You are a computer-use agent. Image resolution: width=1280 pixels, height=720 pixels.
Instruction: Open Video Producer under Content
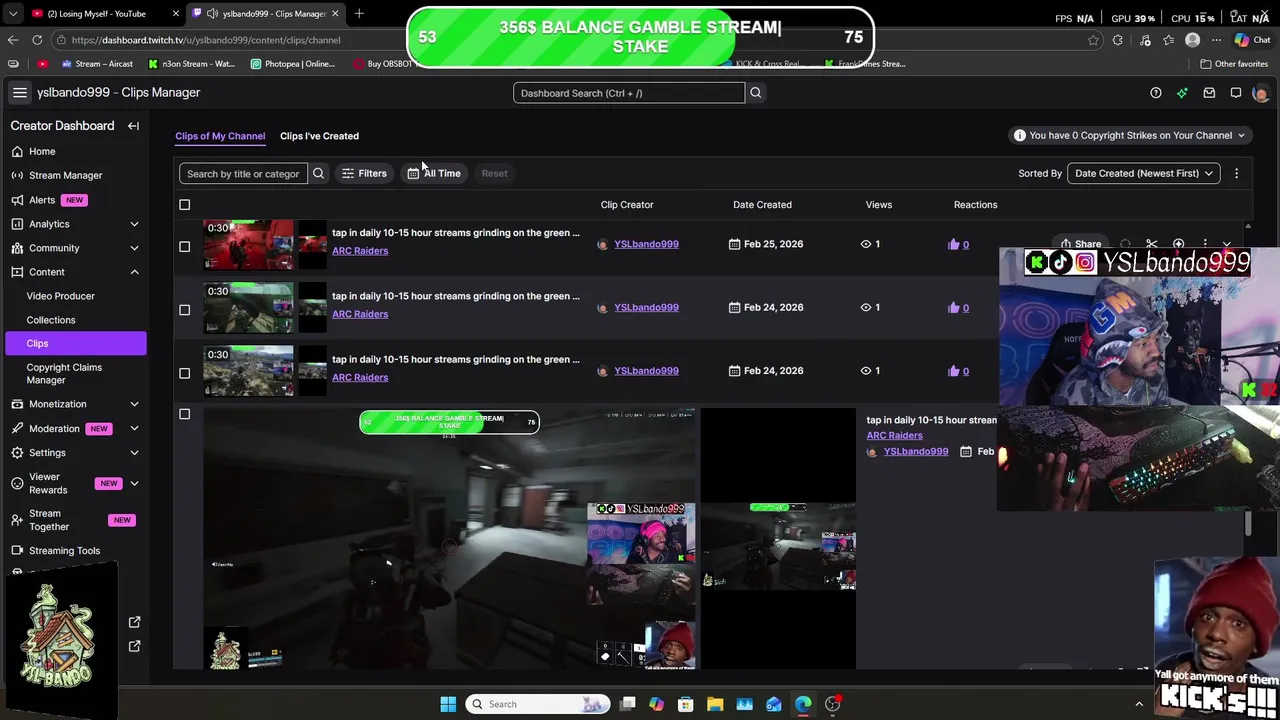pyautogui.click(x=61, y=296)
